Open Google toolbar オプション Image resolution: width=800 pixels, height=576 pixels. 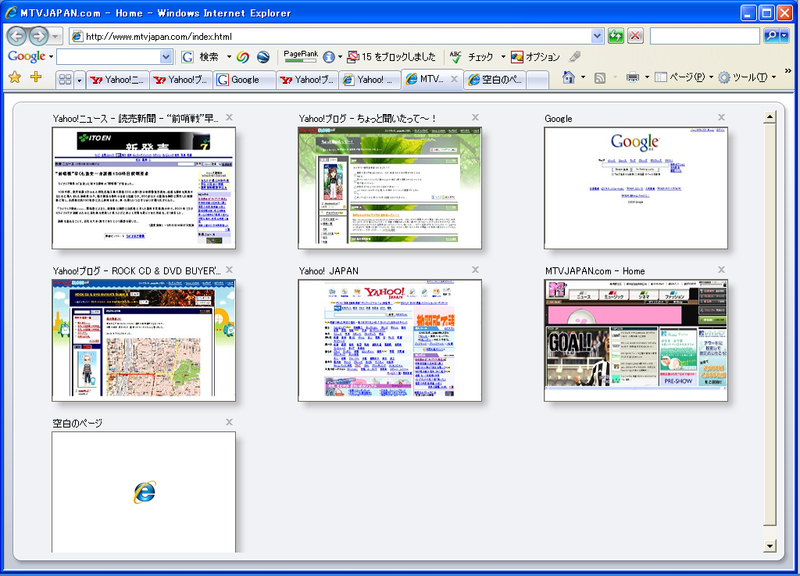[x=535, y=57]
